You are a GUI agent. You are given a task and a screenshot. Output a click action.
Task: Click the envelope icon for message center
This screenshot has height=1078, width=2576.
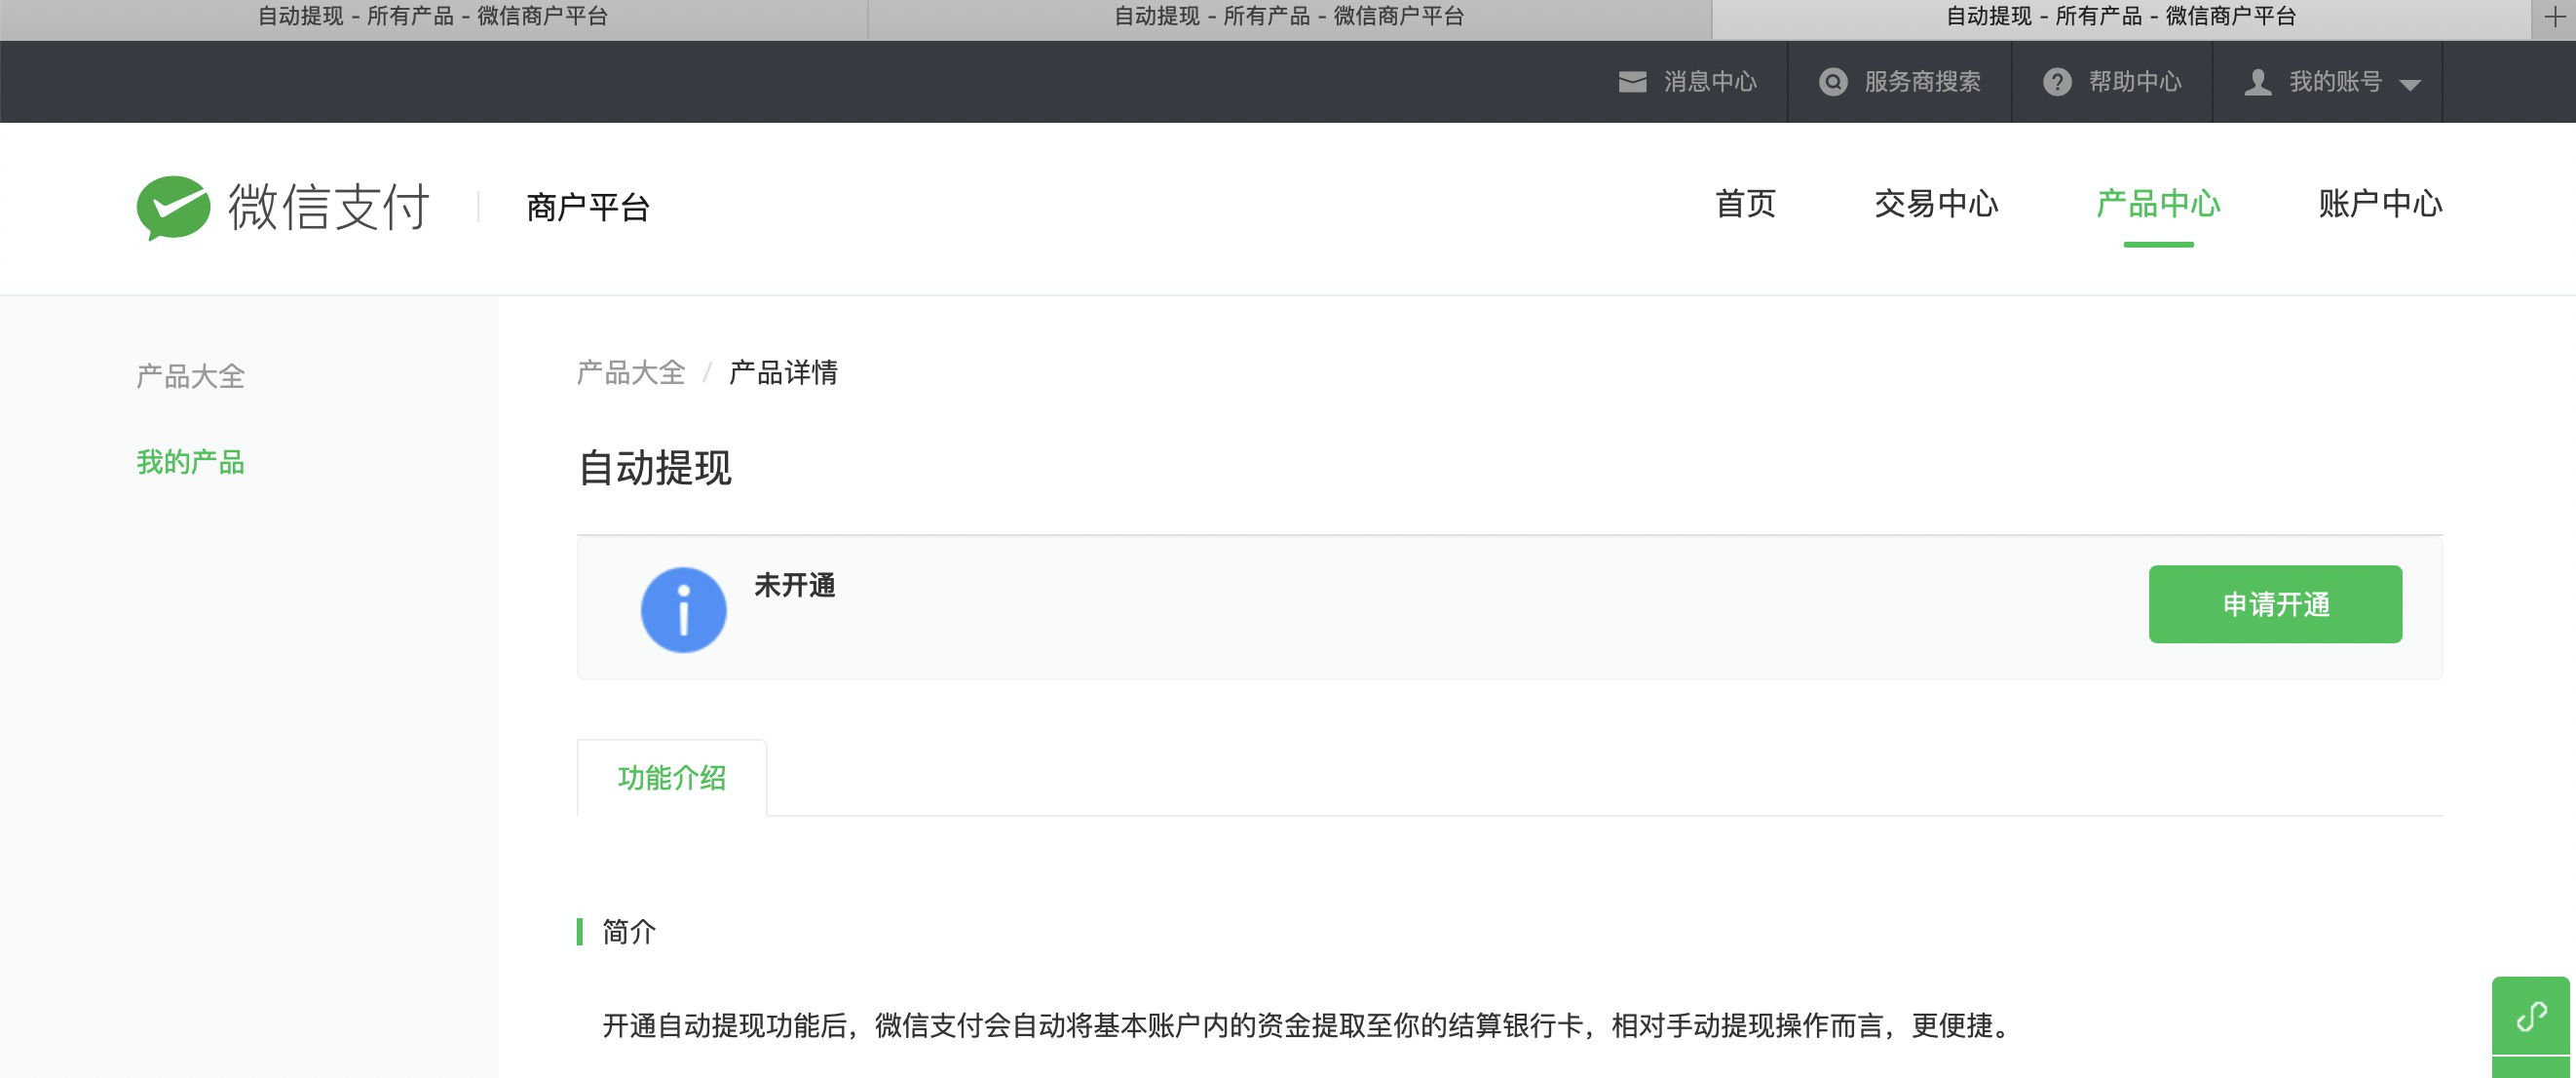coord(1632,82)
